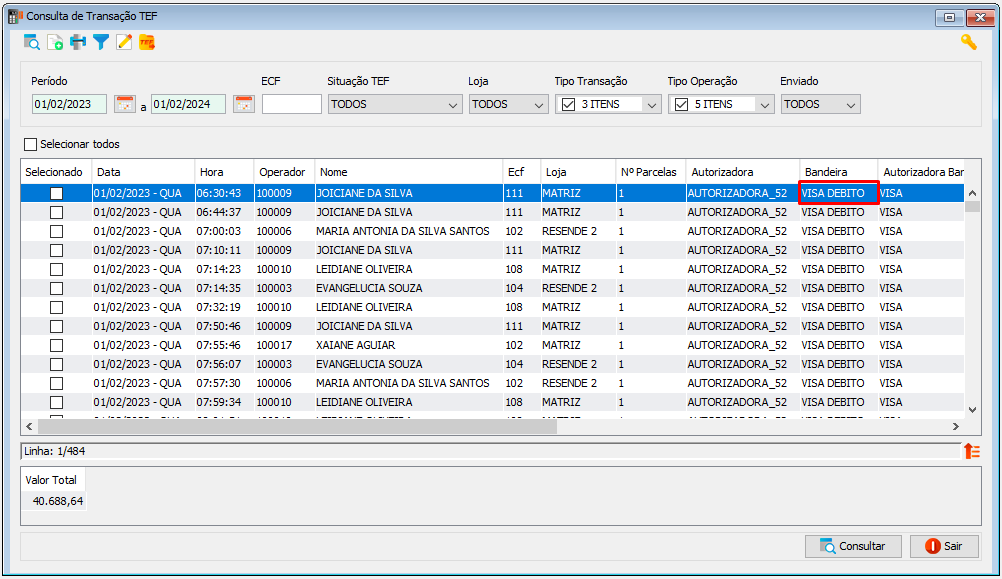
Task: Toggle the Tipo Transação 3 ITENS checkbox
Action: click(x=568, y=104)
